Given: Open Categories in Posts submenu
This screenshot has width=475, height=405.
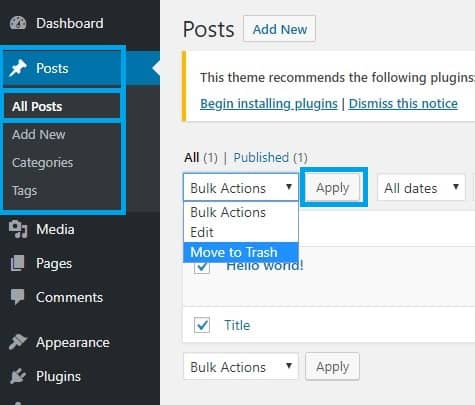Looking at the screenshot, I should pos(42,163).
